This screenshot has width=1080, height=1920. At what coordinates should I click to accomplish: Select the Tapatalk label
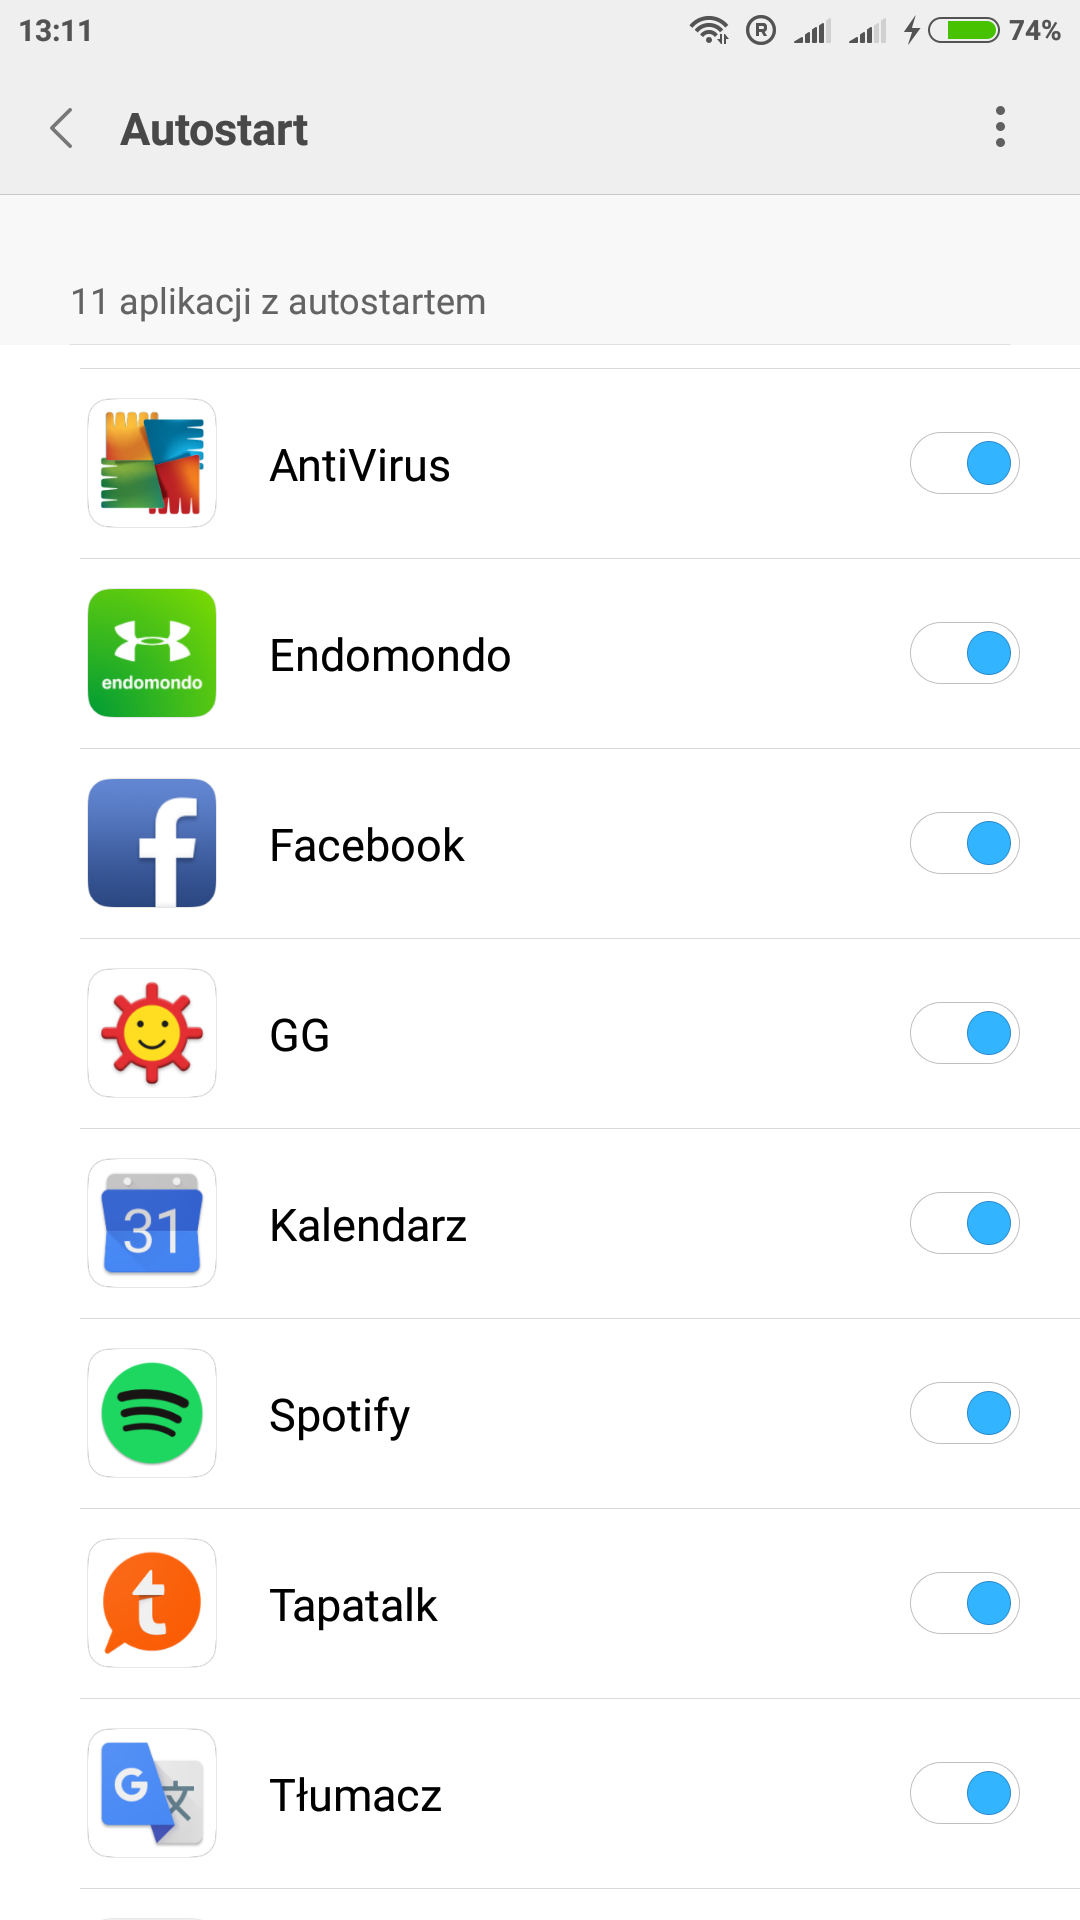pyautogui.click(x=353, y=1605)
